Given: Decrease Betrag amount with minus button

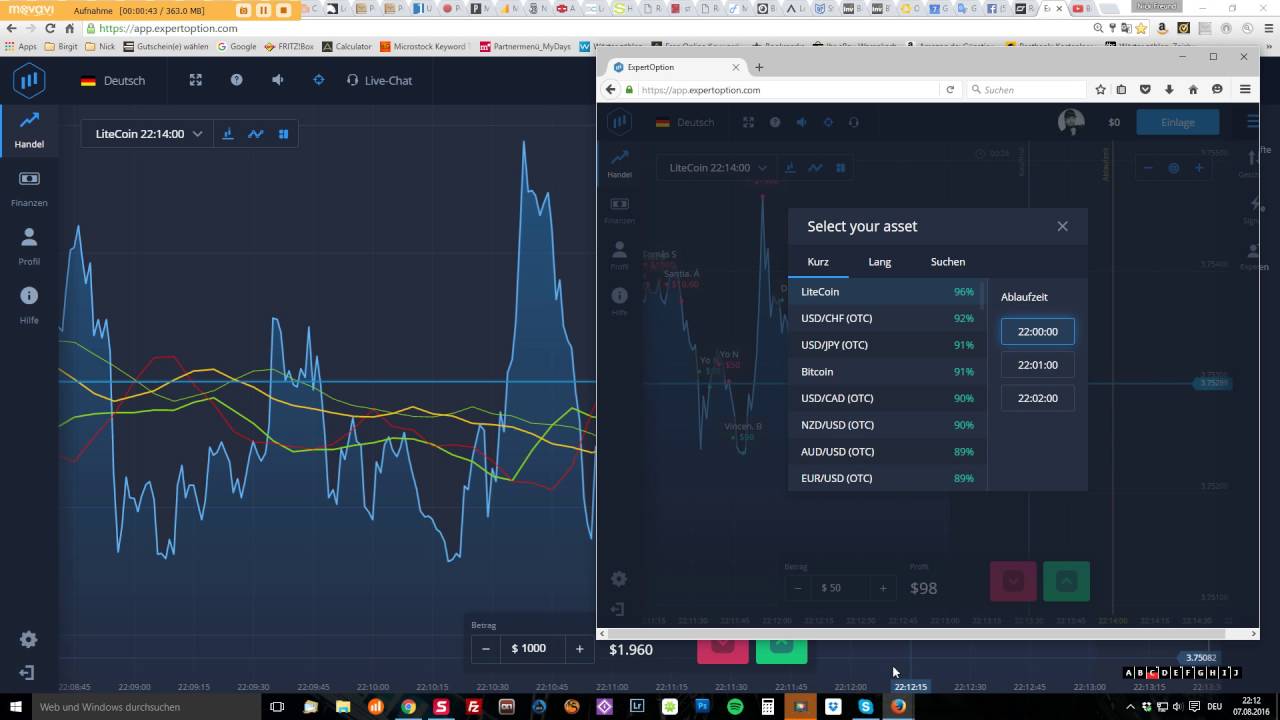Looking at the screenshot, I should (486, 649).
